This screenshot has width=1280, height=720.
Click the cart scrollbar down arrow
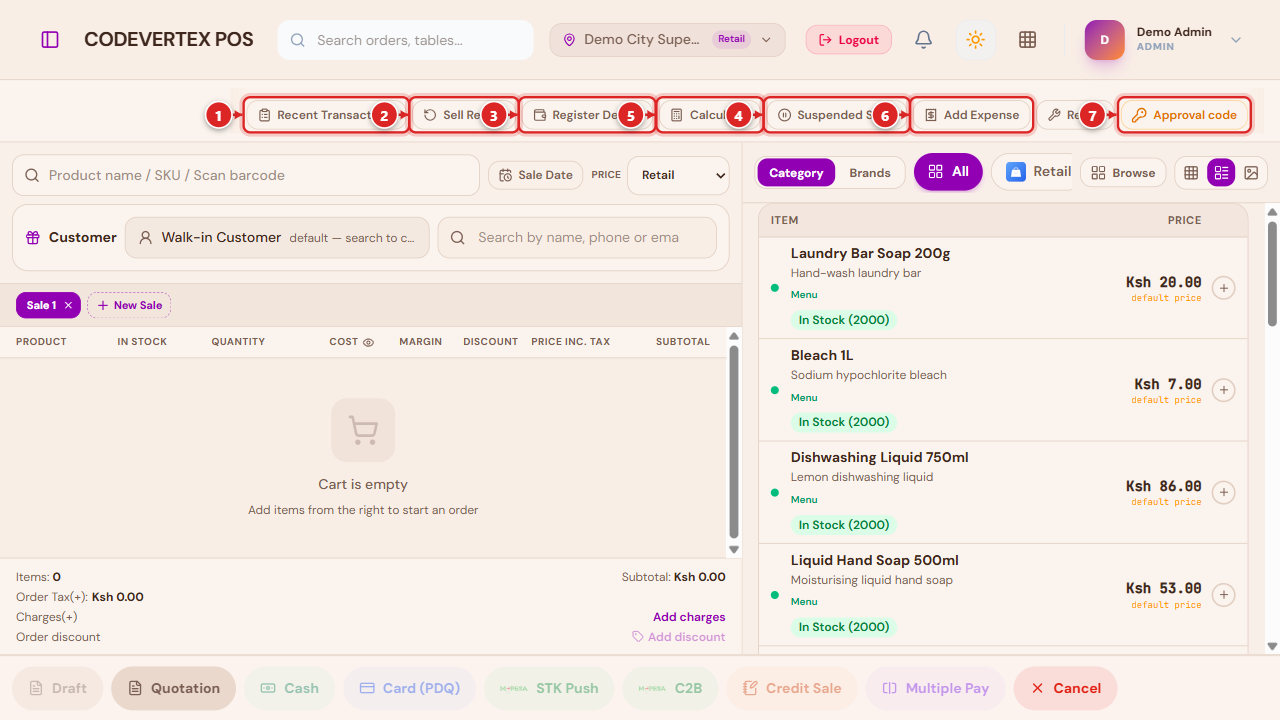pos(734,549)
